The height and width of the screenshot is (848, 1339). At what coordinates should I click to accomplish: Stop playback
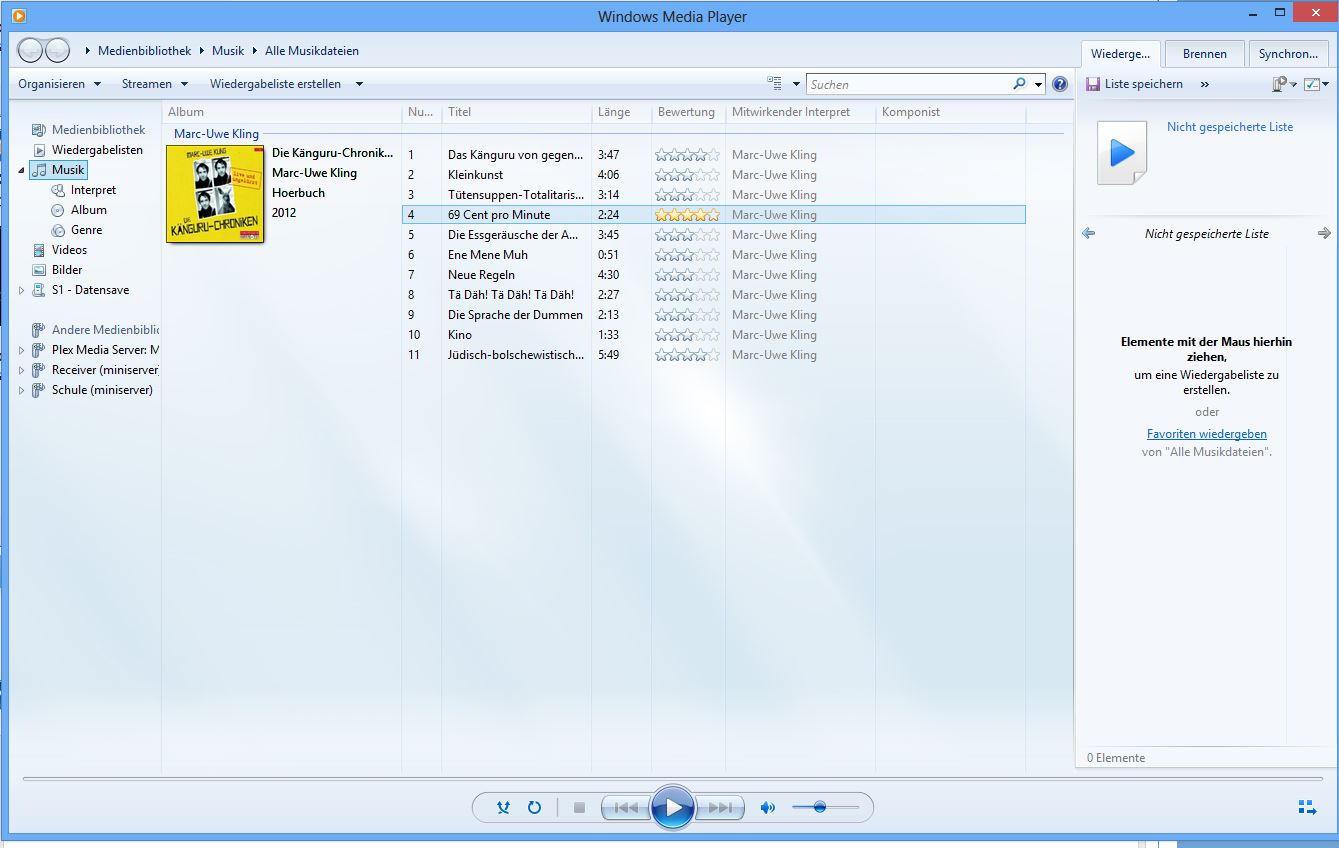coord(579,807)
